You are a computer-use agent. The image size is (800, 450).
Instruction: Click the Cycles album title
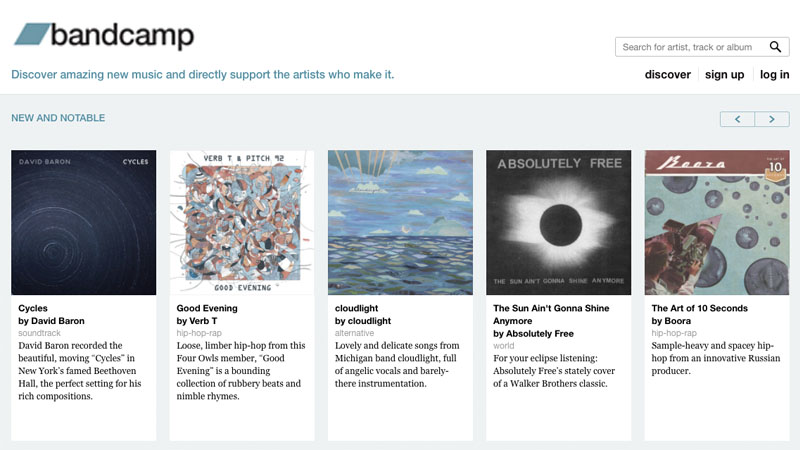point(33,308)
